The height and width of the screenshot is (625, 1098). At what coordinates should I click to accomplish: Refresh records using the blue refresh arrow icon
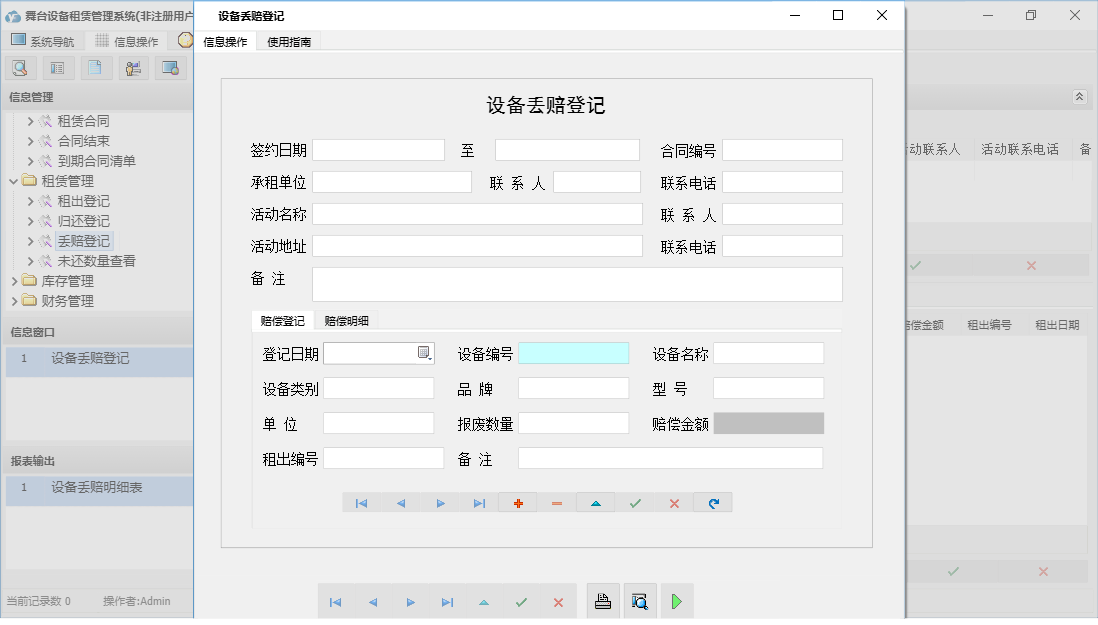click(712, 502)
